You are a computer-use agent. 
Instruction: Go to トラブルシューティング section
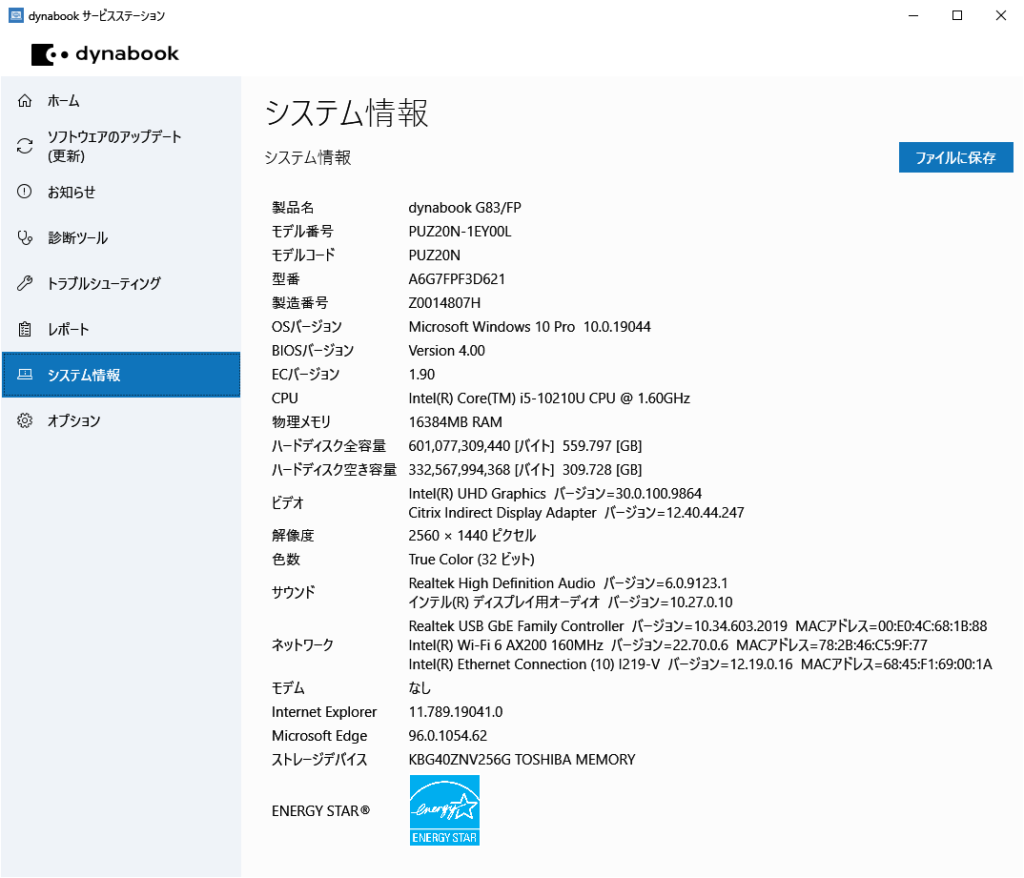tap(121, 283)
